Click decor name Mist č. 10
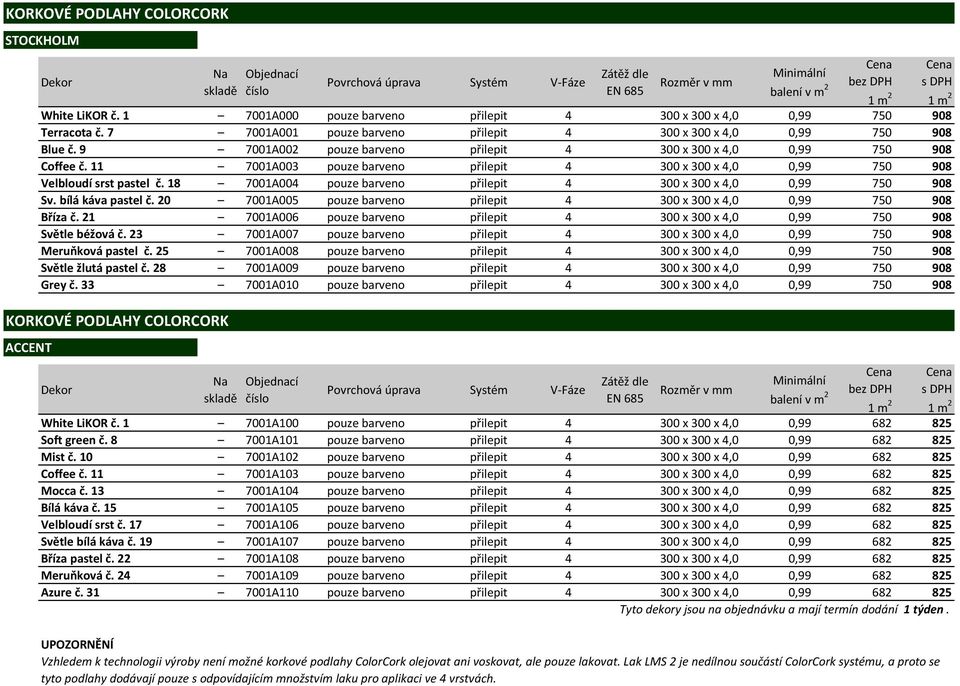Image resolution: width=960 pixels, height=686 pixels. pos(67,457)
